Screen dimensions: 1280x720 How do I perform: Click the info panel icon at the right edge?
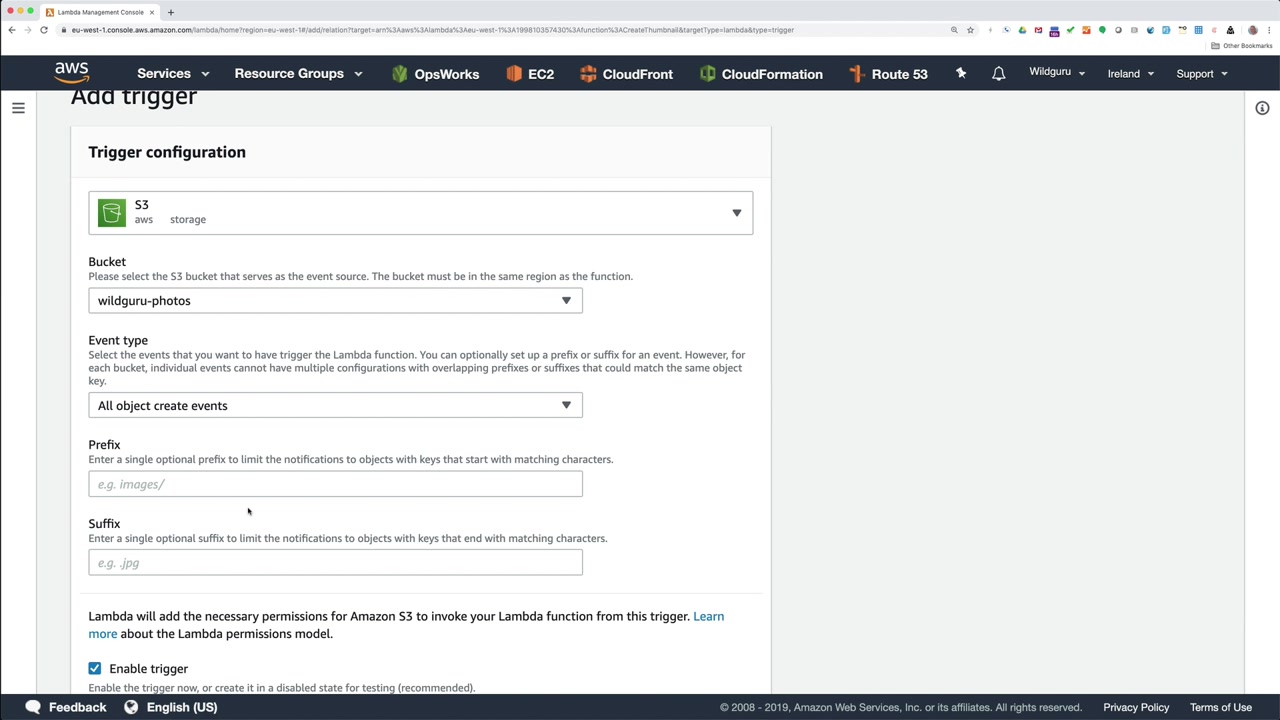point(1262,108)
